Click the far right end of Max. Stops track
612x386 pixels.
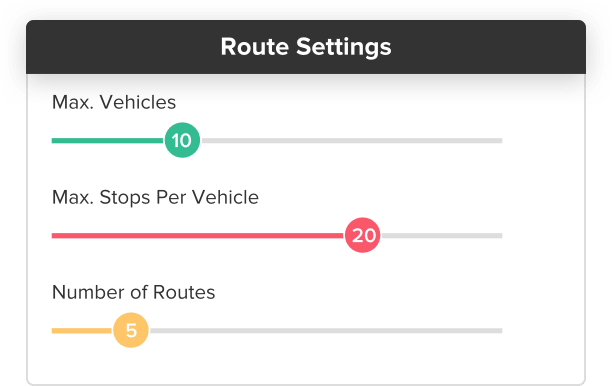500,235
